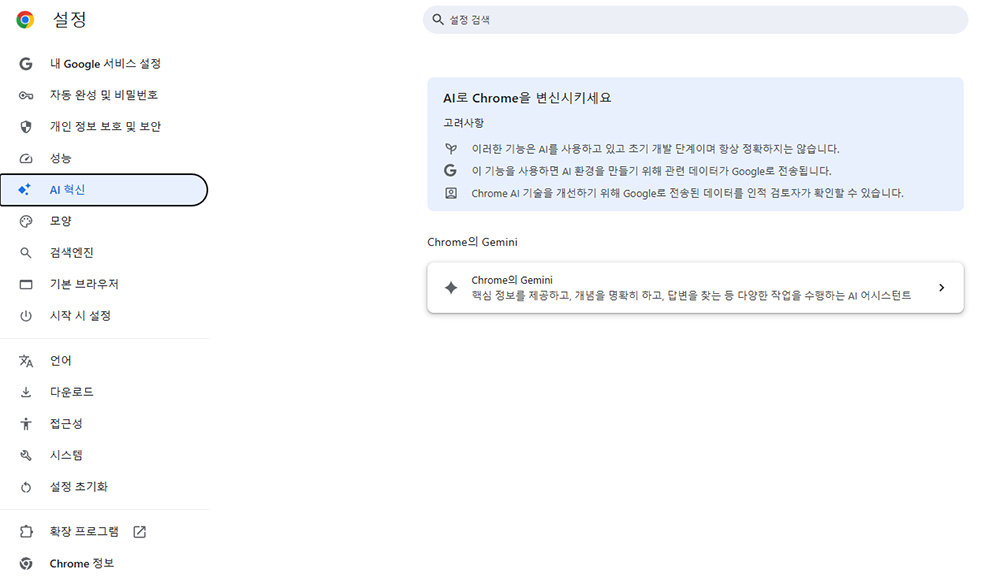This screenshot has height=584, width=1000.
Task: Click the external link icon beside 확장 프로그램
Action: [x=140, y=532]
